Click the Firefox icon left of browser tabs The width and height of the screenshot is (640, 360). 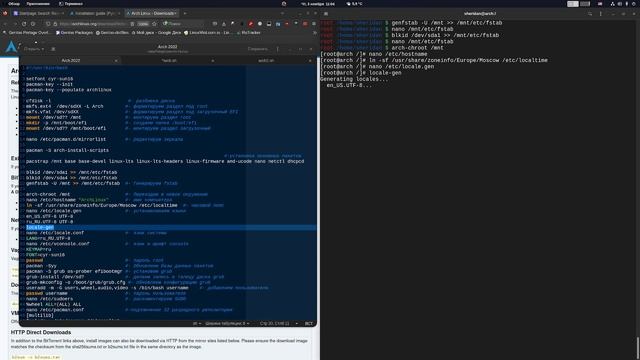[x=5, y=13]
